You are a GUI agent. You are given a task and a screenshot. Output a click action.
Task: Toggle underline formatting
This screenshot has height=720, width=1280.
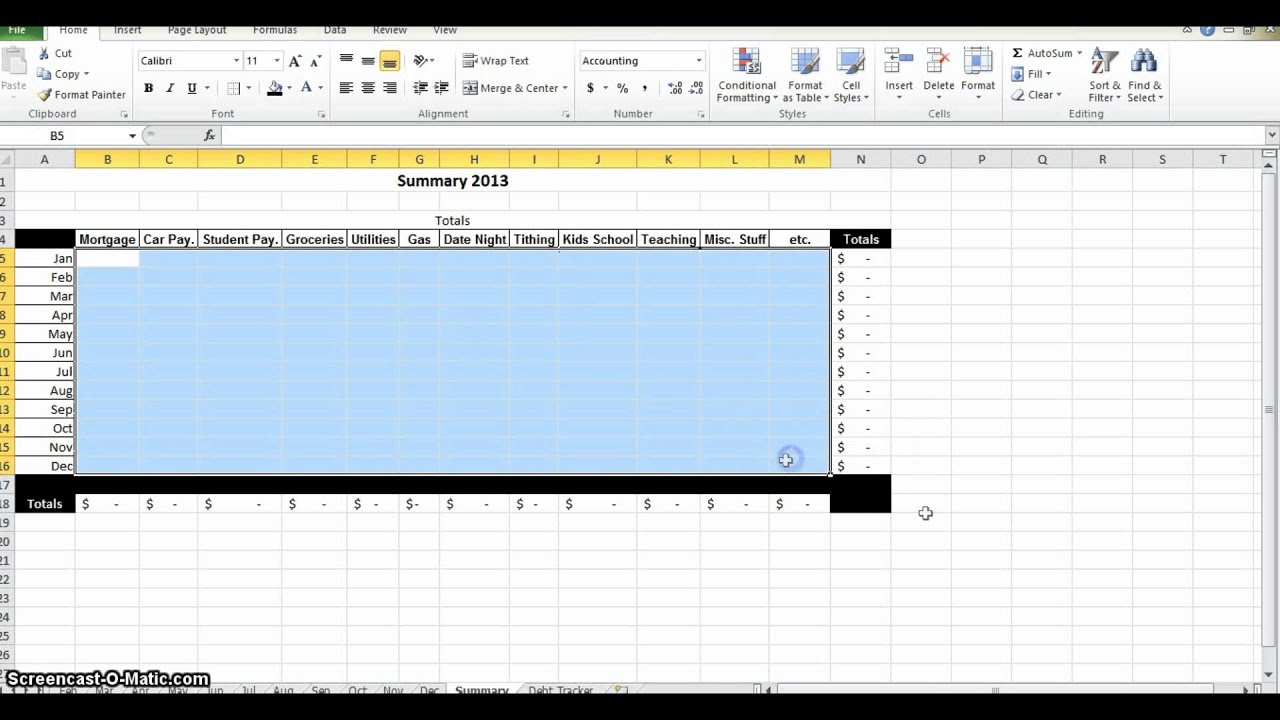(192, 88)
